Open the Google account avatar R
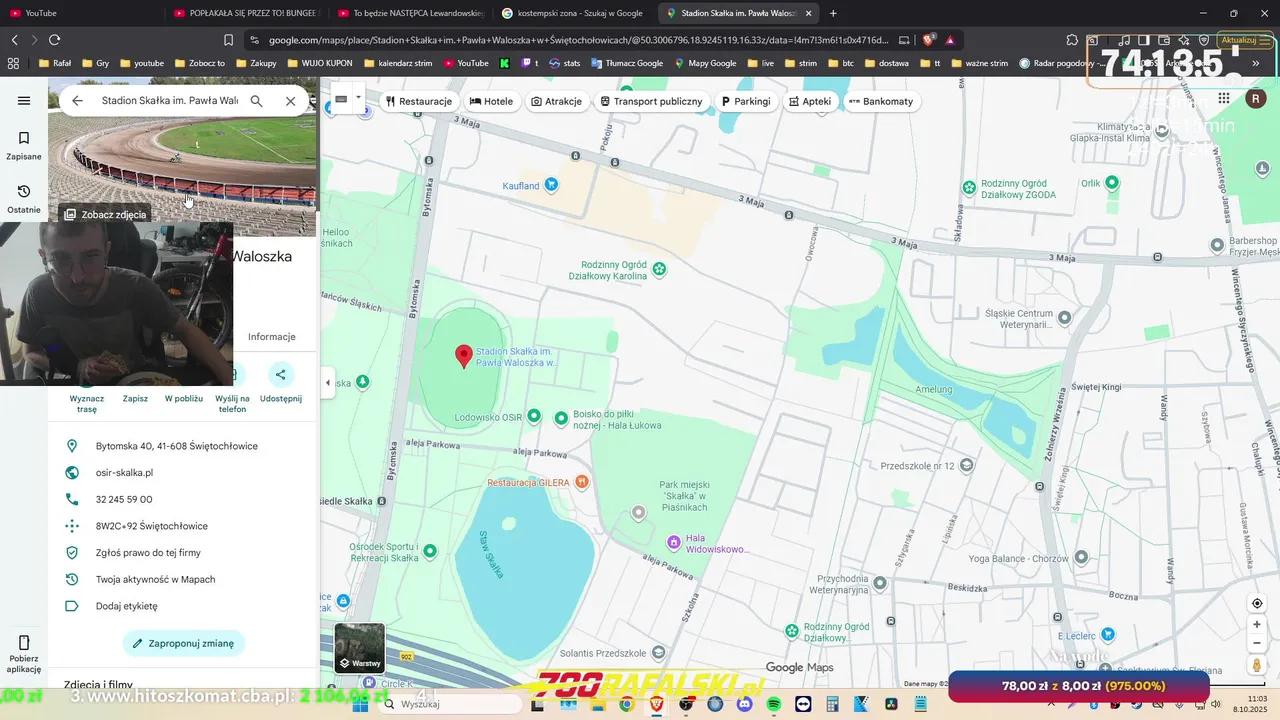The height and width of the screenshot is (720, 1280). 1256,98
